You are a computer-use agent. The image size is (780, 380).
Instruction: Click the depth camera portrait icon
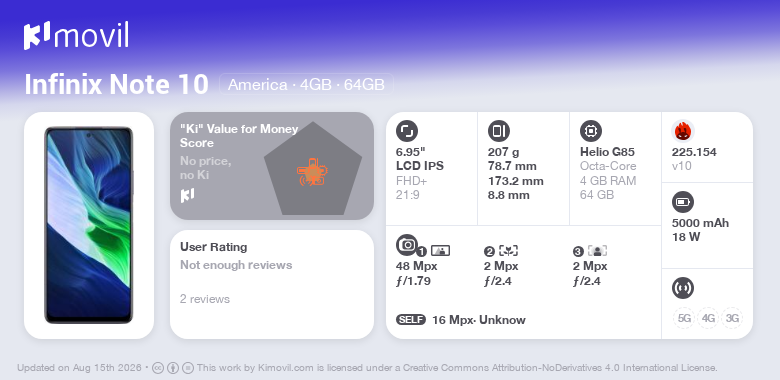597,251
